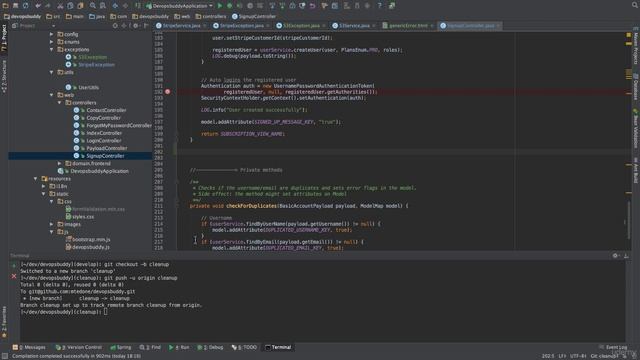
Task: Click the Find magnifier toolbar icon
Action: pos(93,6)
